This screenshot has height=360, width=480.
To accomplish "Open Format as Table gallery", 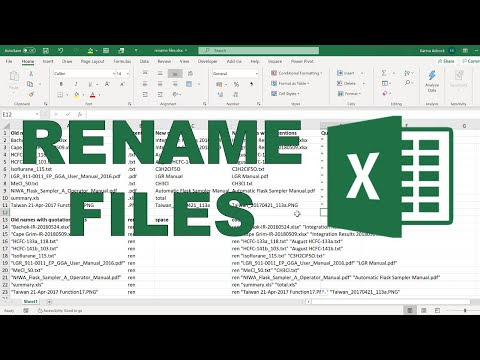I will [290, 83].
